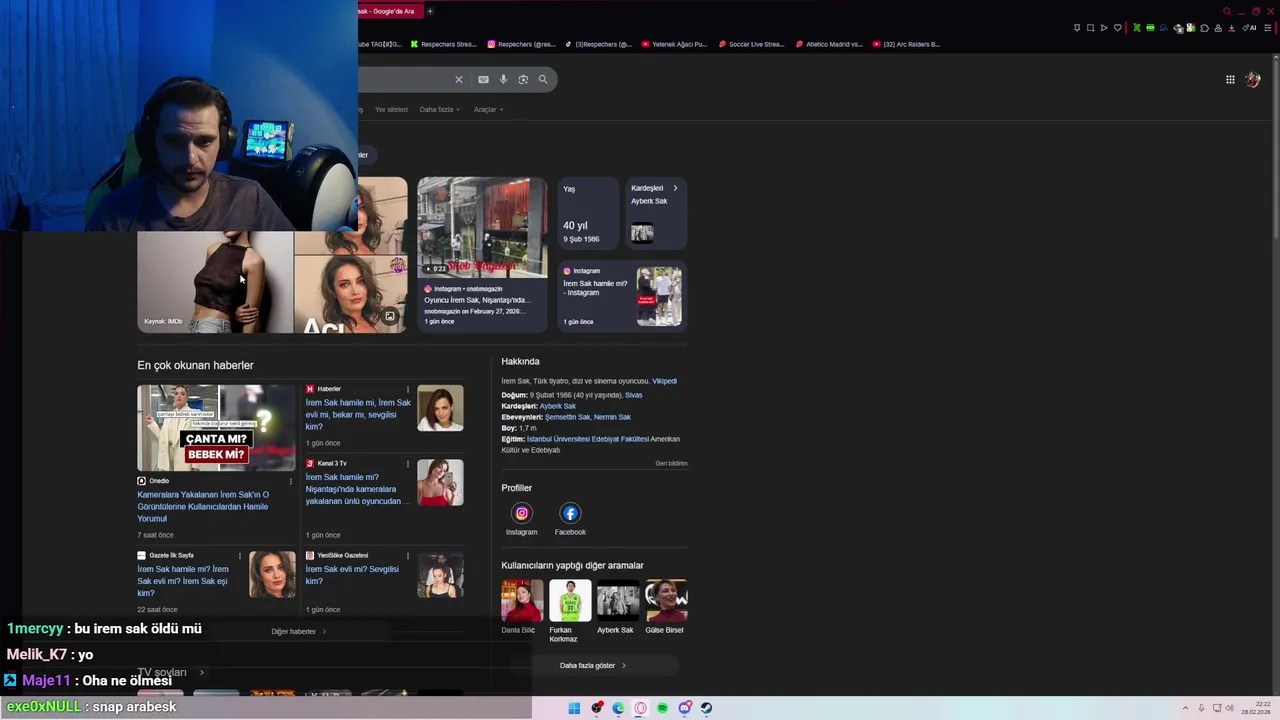This screenshot has width=1280, height=720.
Task: Open Yetenek Ağacı YouTube bookmark
Action: point(674,44)
